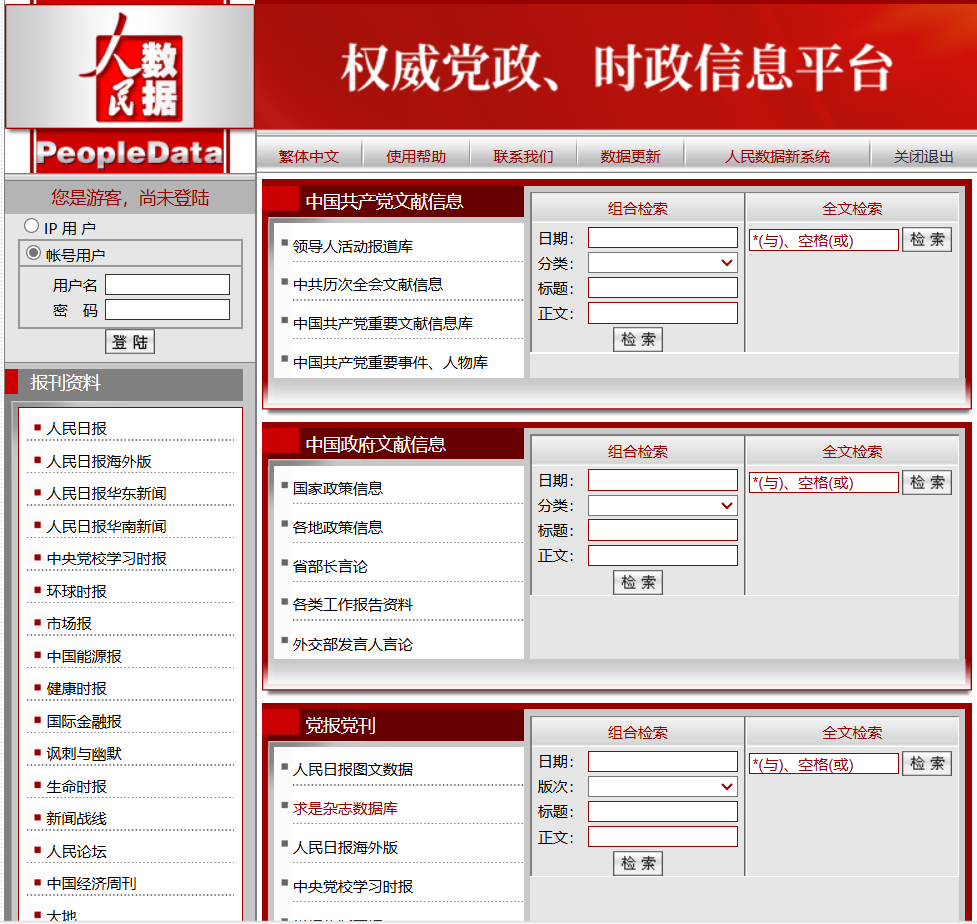Image resolution: width=977 pixels, height=924 pixels.
Task: Open 健康时报 in sidebar
Action: tap(77, 688)
